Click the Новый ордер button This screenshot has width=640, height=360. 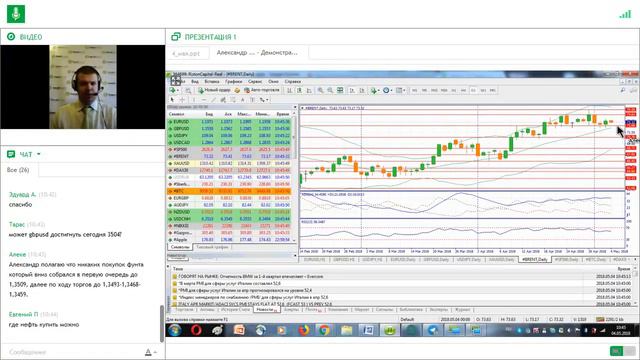pos(214,90)
